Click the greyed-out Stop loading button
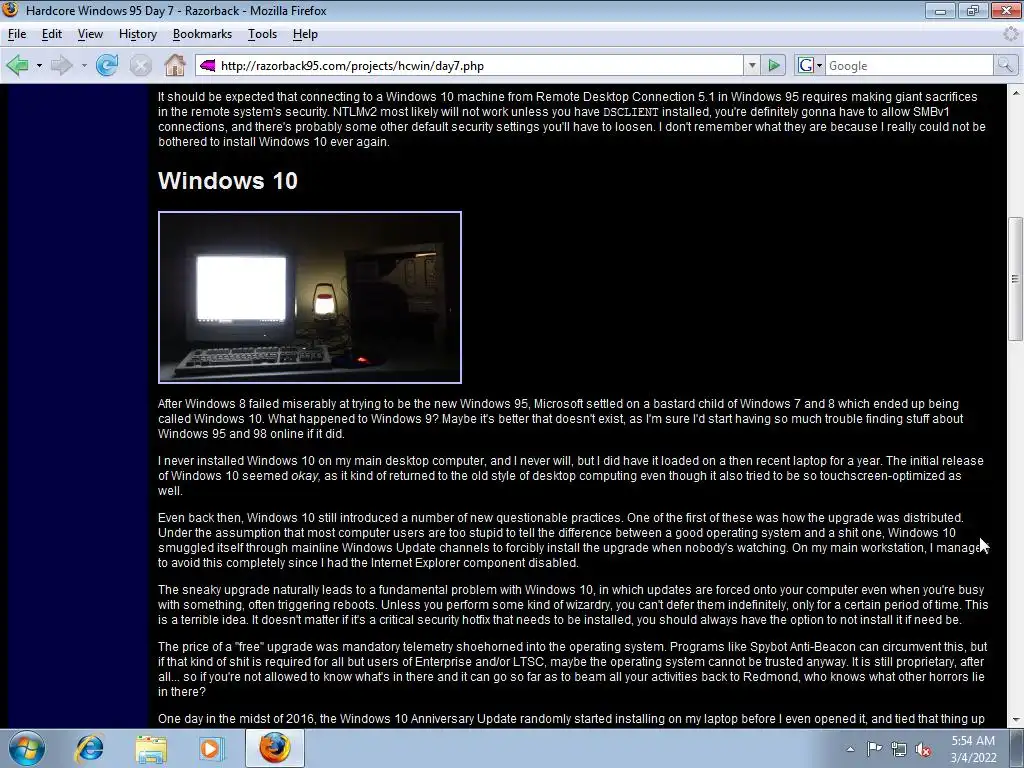This screenshot has width=1024, height=768. (140, 65)
